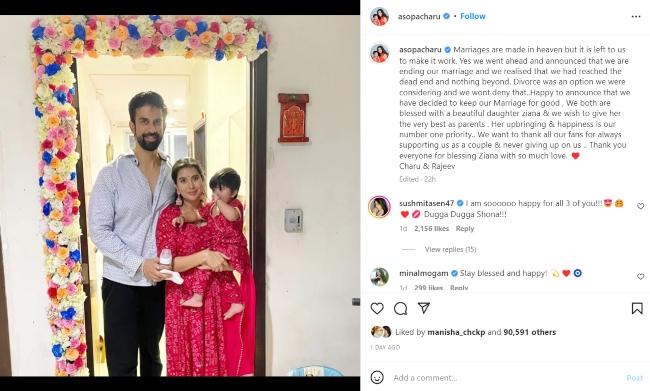Open the family photo image

(x=180, y=196)
